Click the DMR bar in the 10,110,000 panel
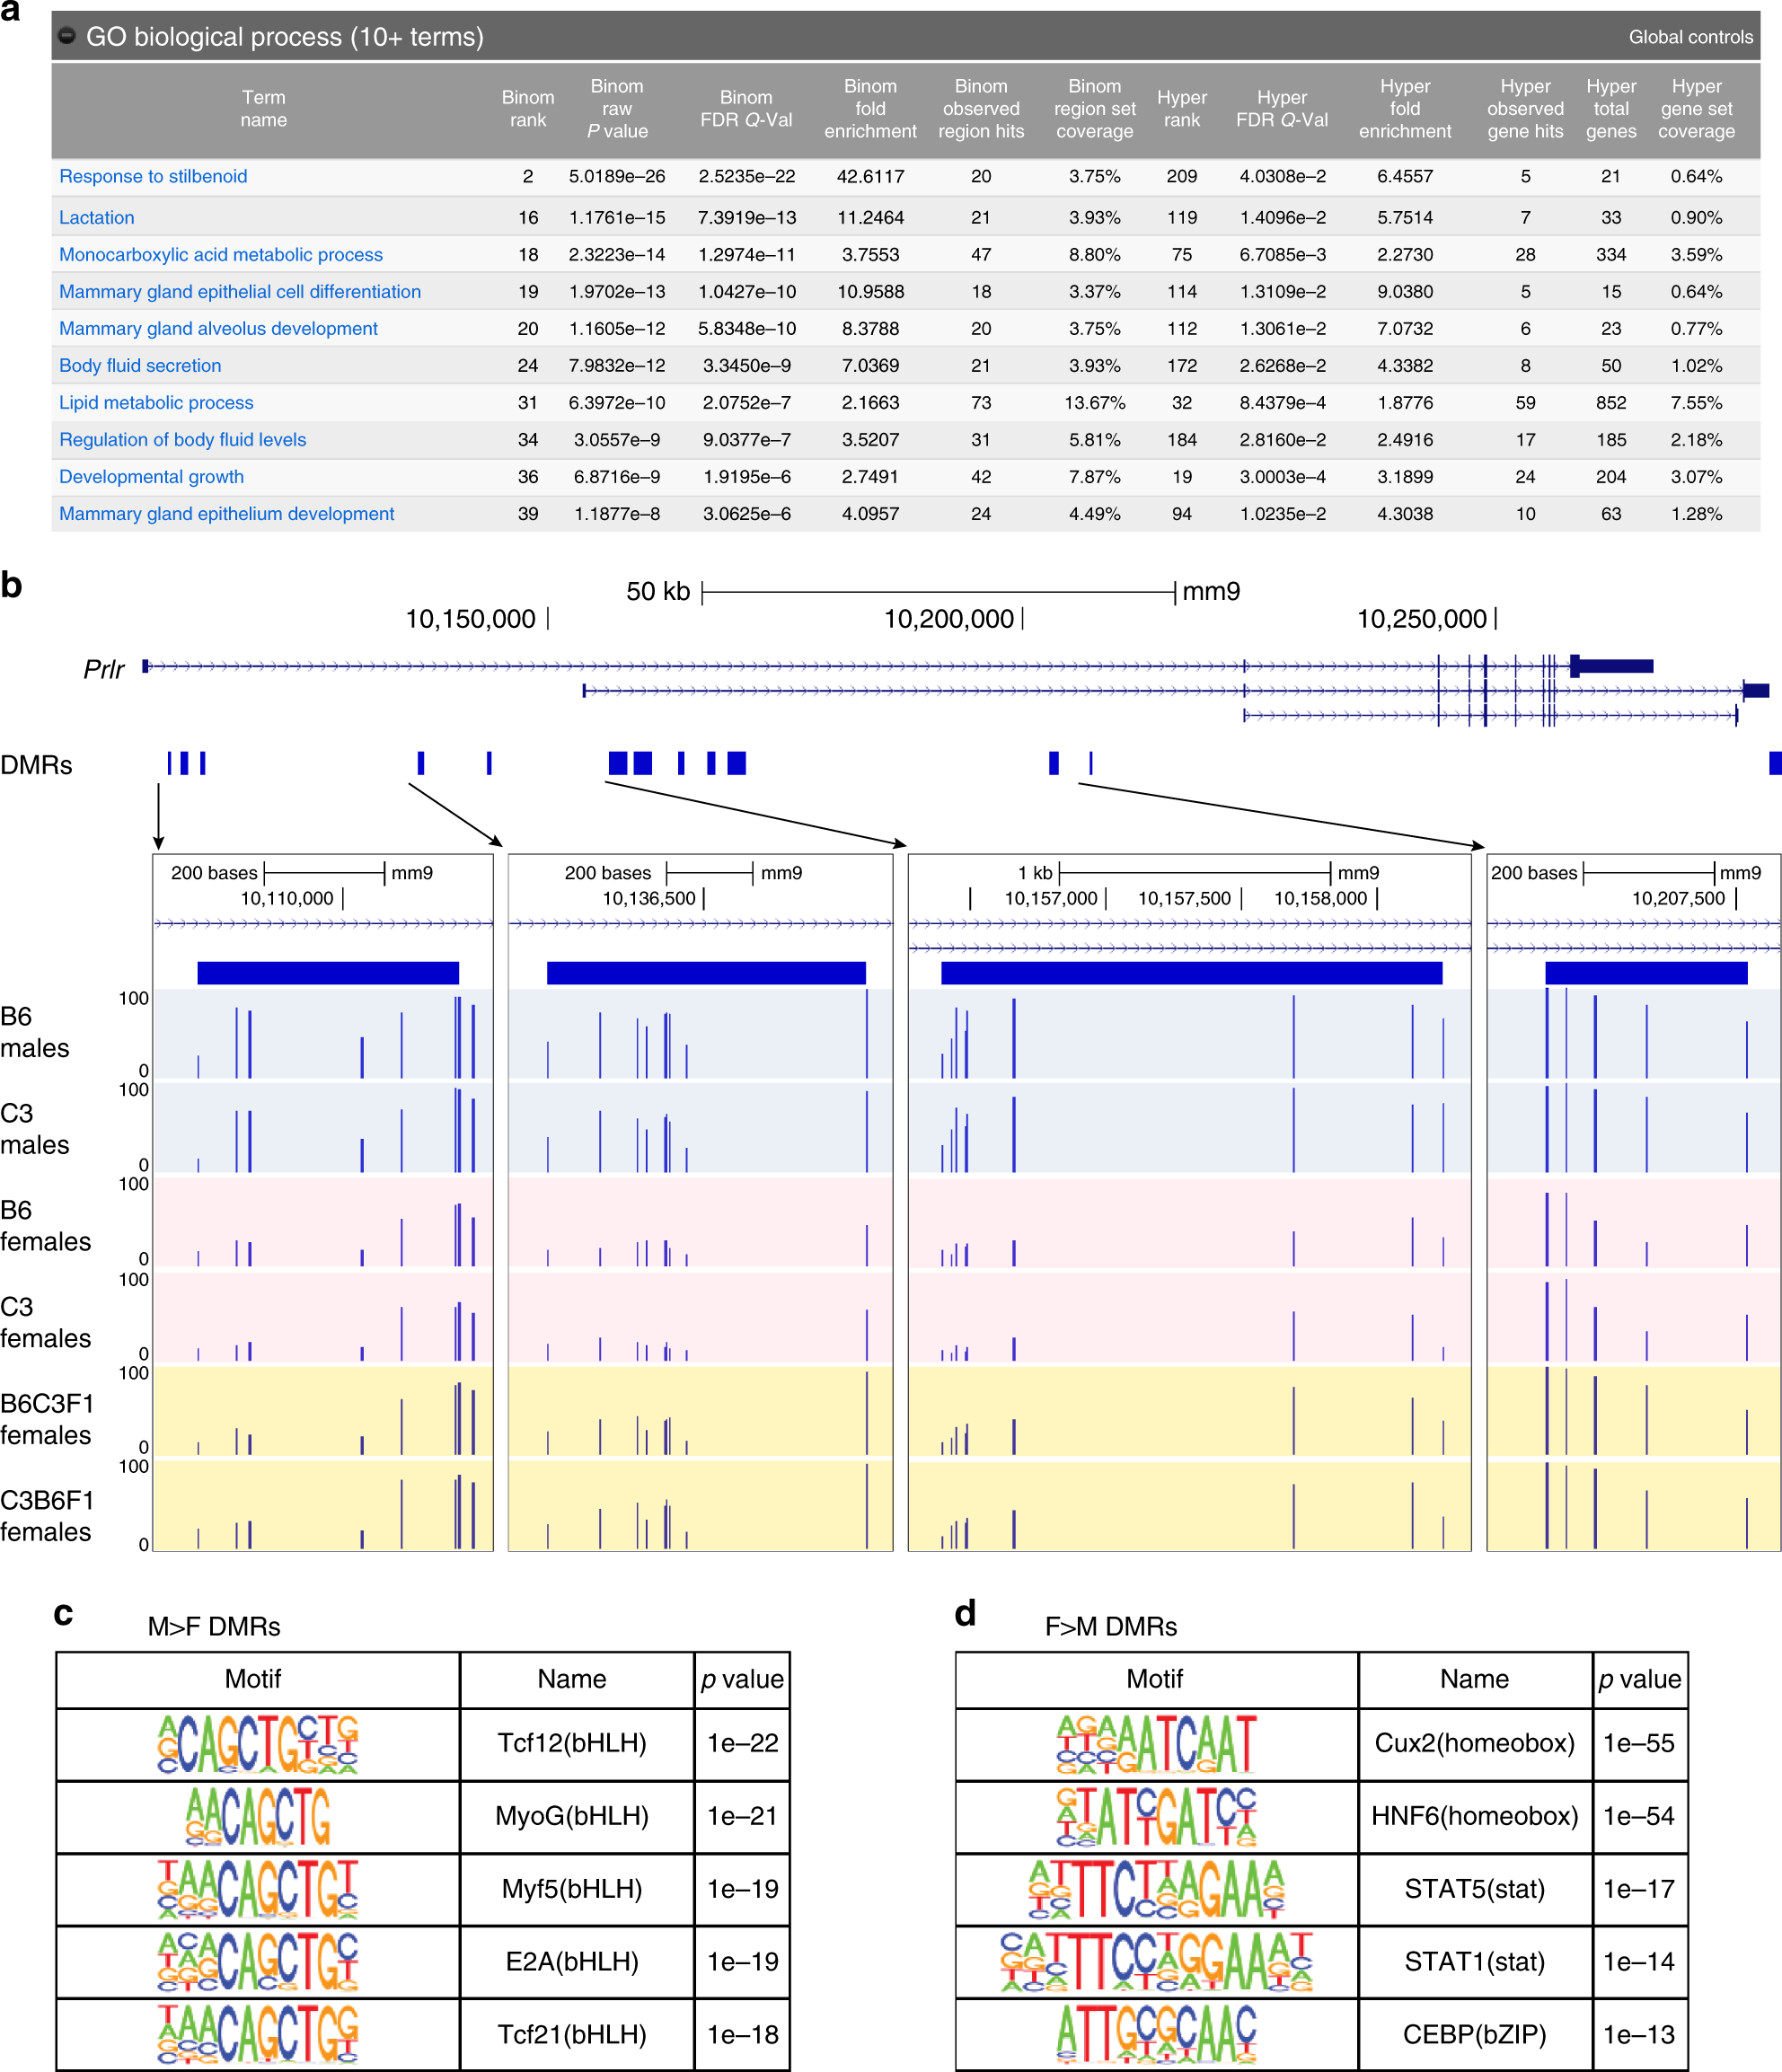 pos(327,972)
